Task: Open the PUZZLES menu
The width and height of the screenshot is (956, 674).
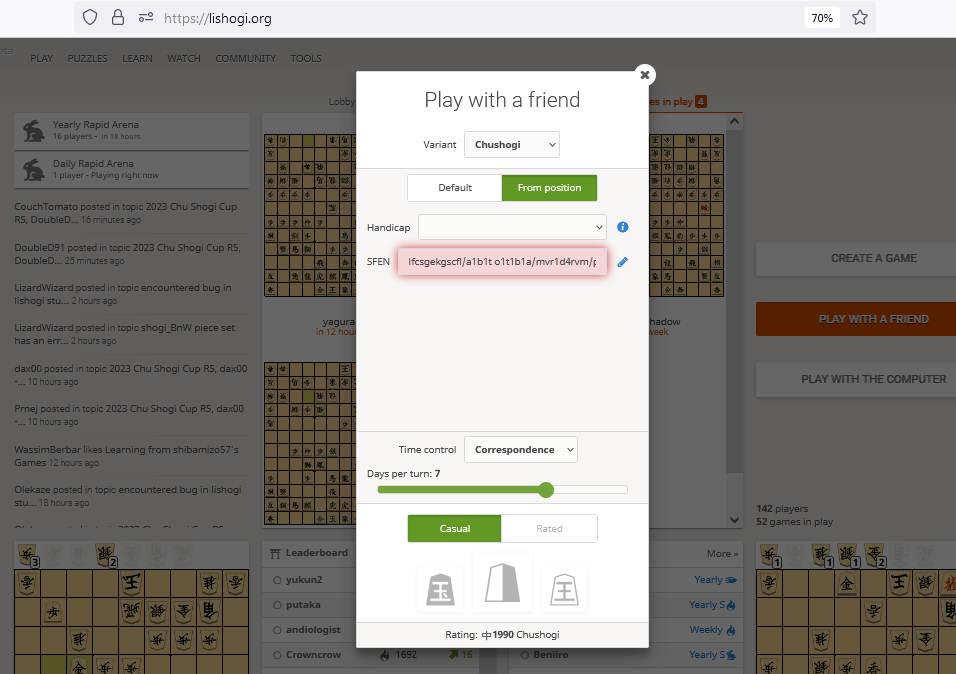Action: pyautogui.click(x=87, y=58)
